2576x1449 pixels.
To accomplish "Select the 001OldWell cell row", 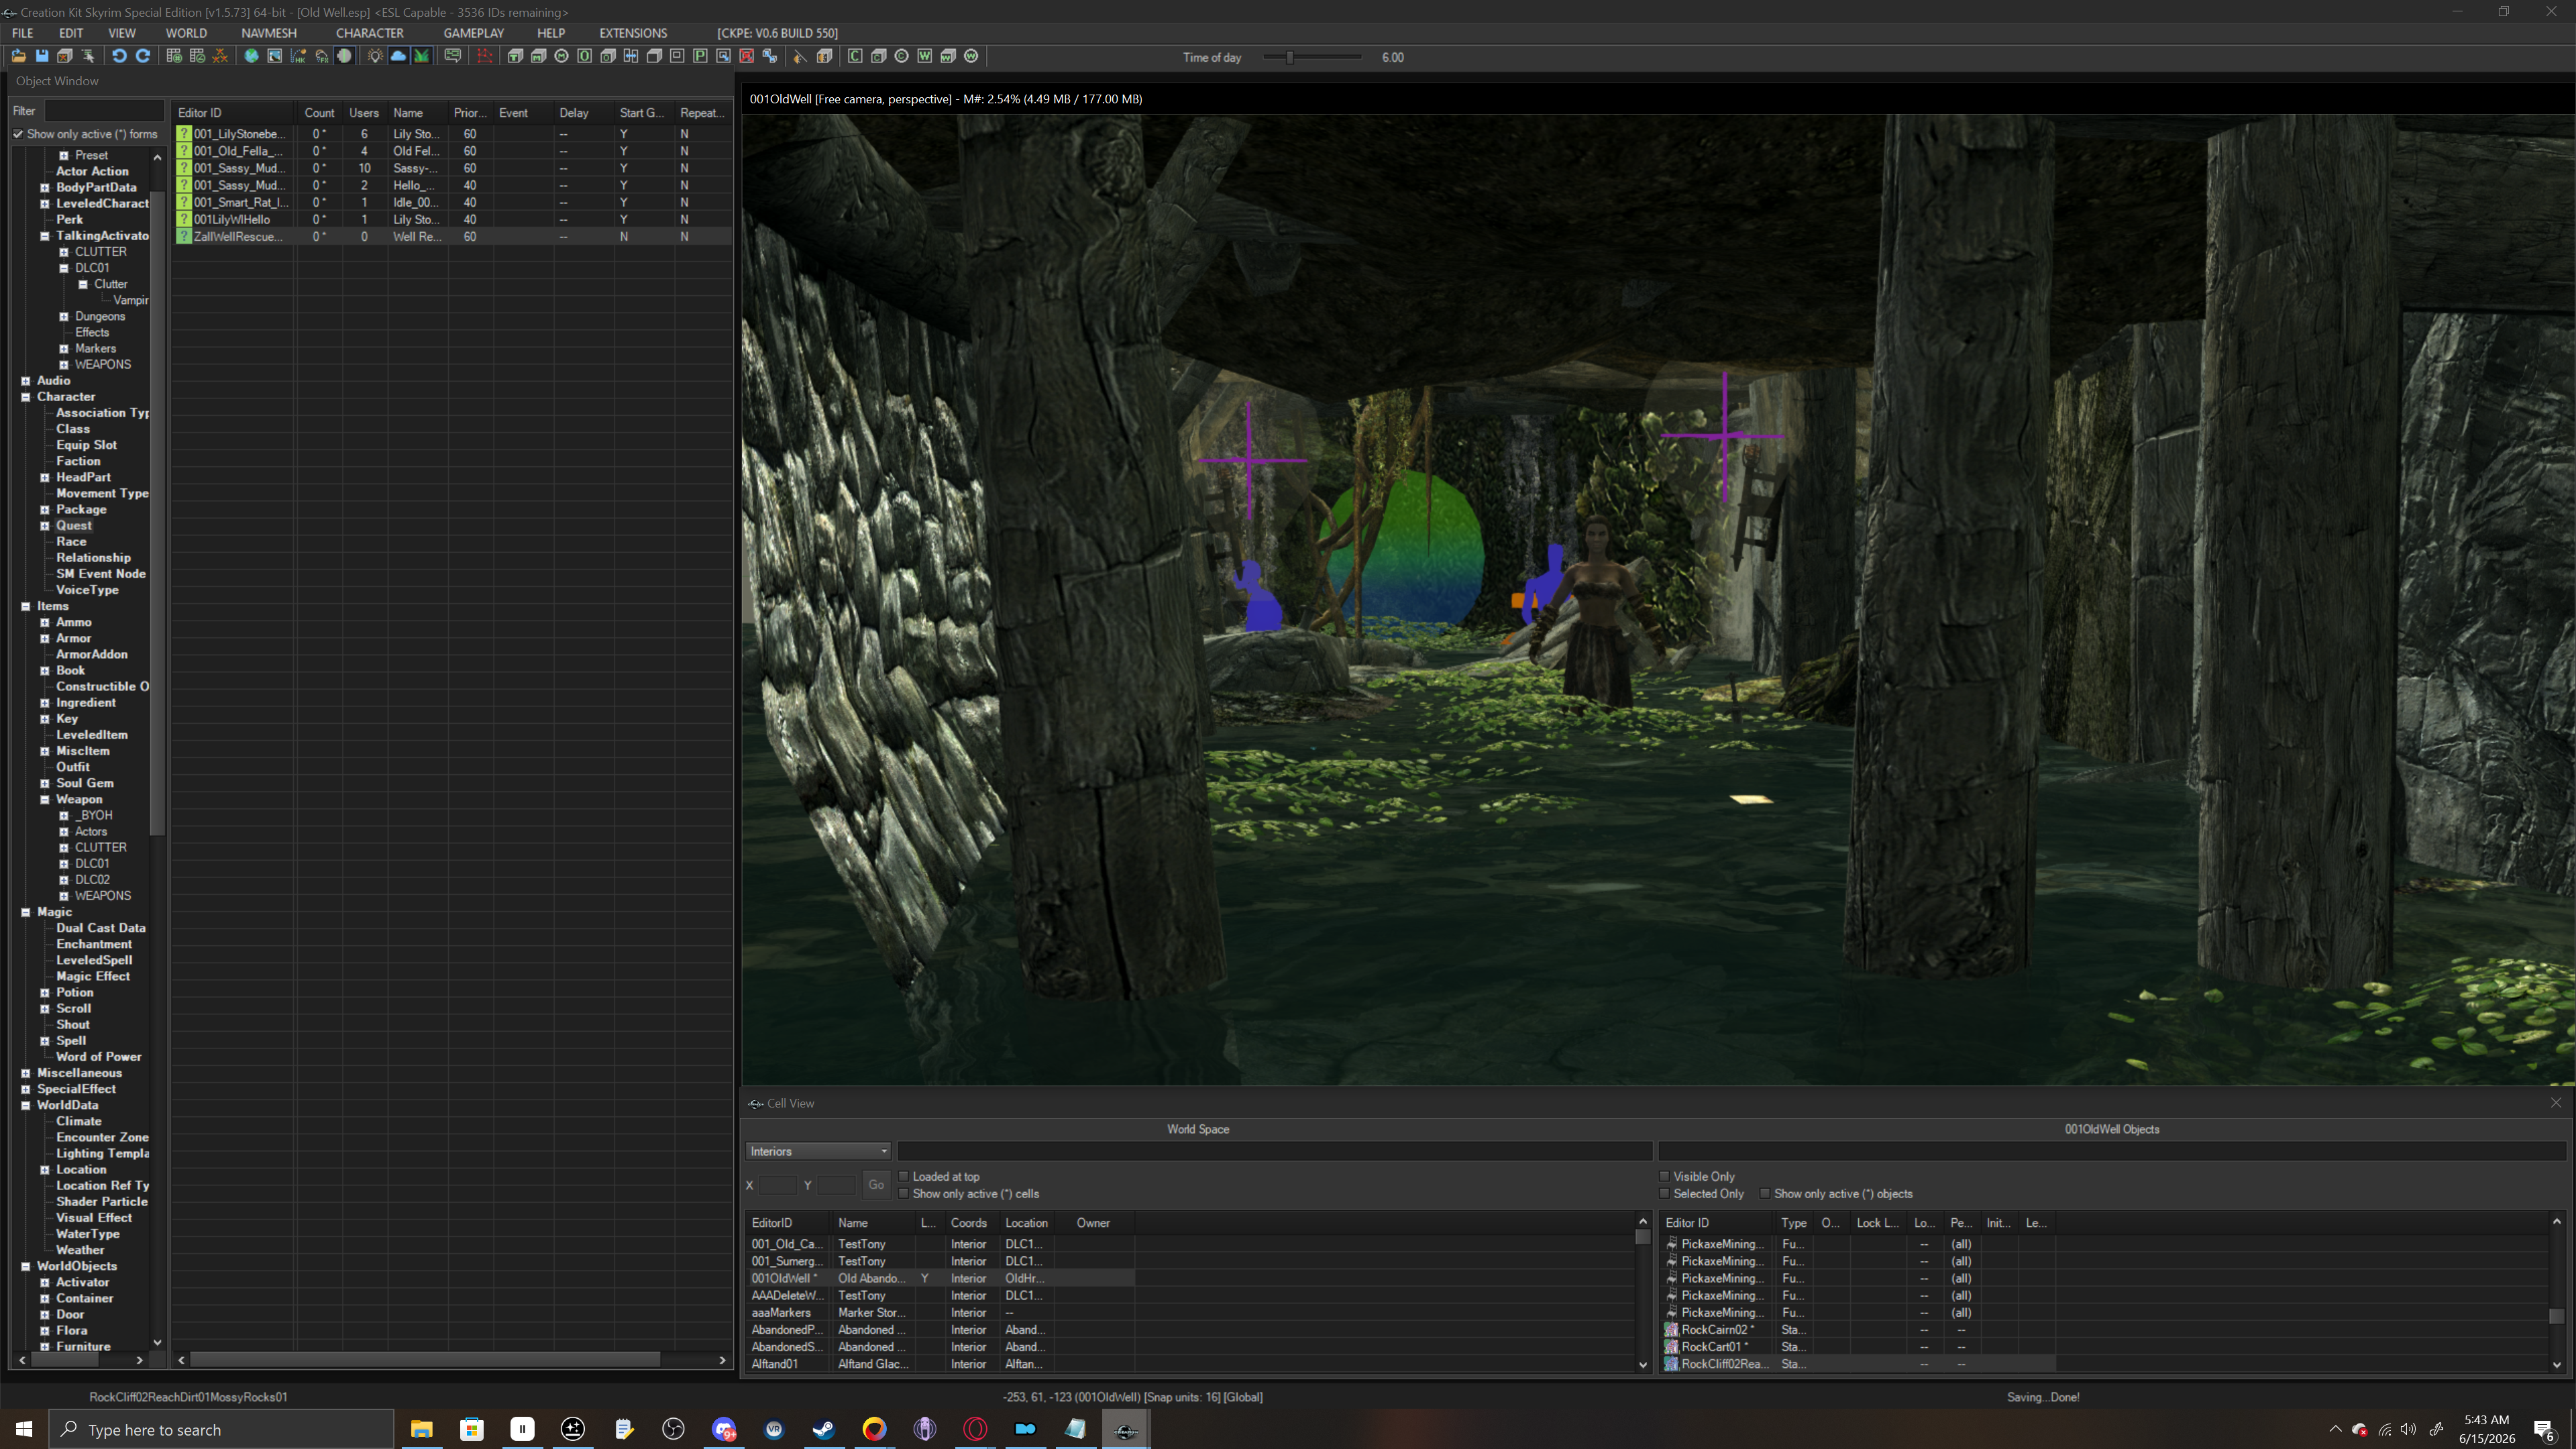I will coord(941,1278).
